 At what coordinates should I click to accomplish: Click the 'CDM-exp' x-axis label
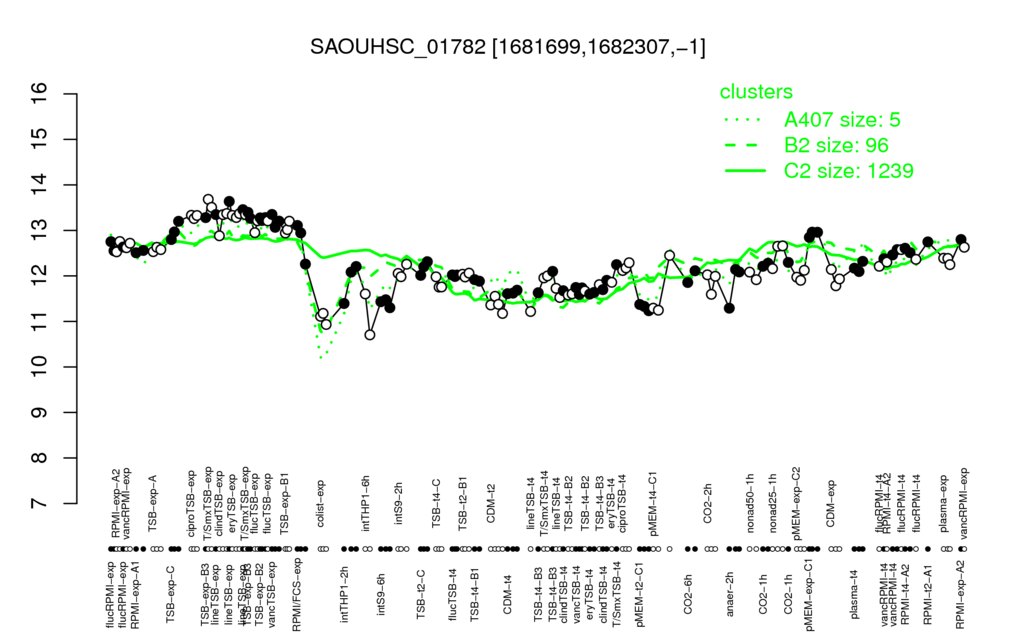click(x=831, y=503)
